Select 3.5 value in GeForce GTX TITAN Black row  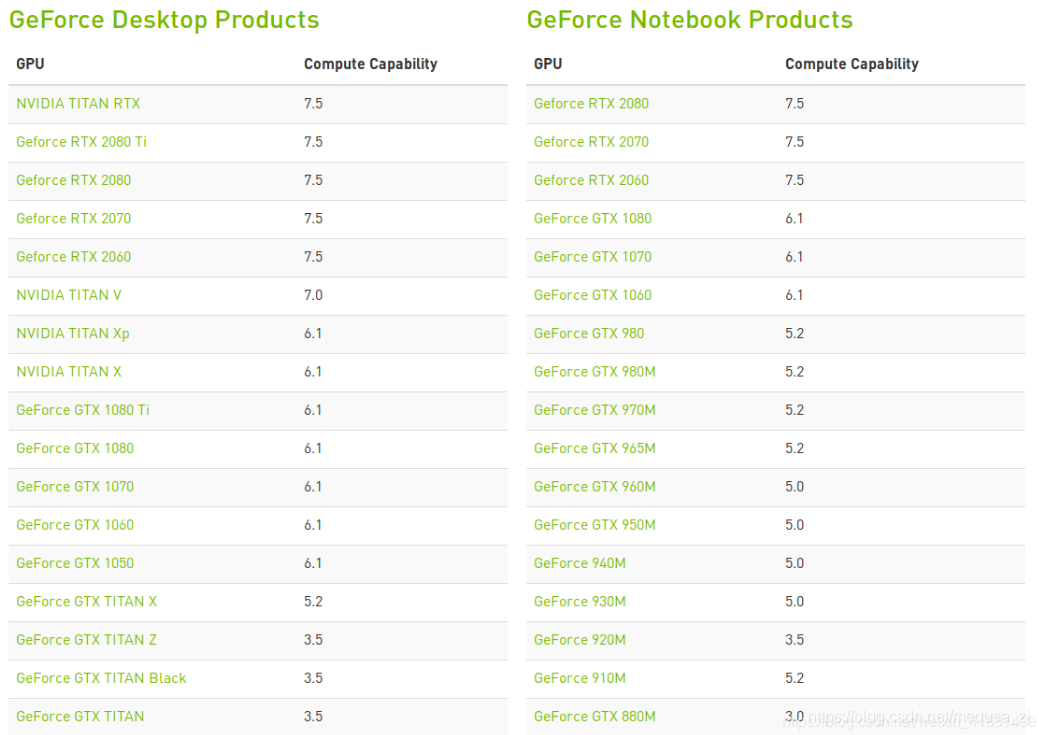click(x=313, y=679)
